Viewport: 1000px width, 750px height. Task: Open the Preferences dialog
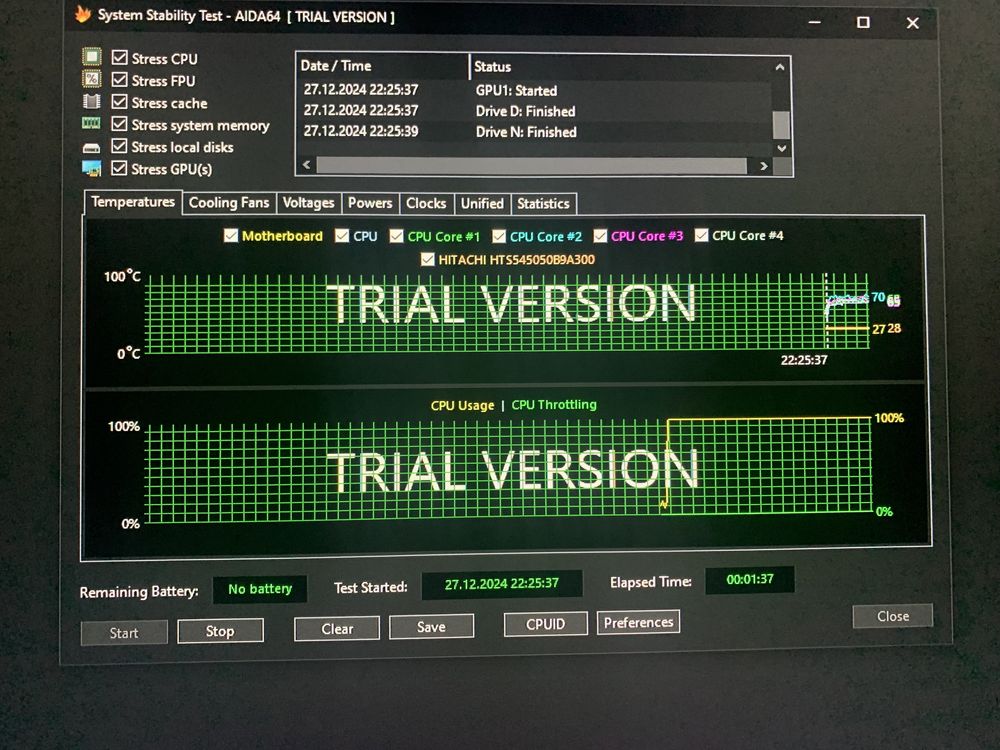638,622
